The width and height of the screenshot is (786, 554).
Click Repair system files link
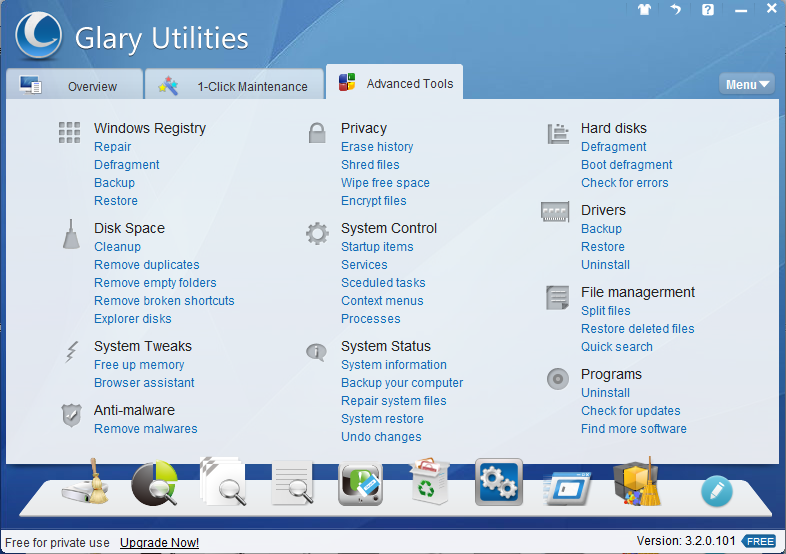pos(394,401)
